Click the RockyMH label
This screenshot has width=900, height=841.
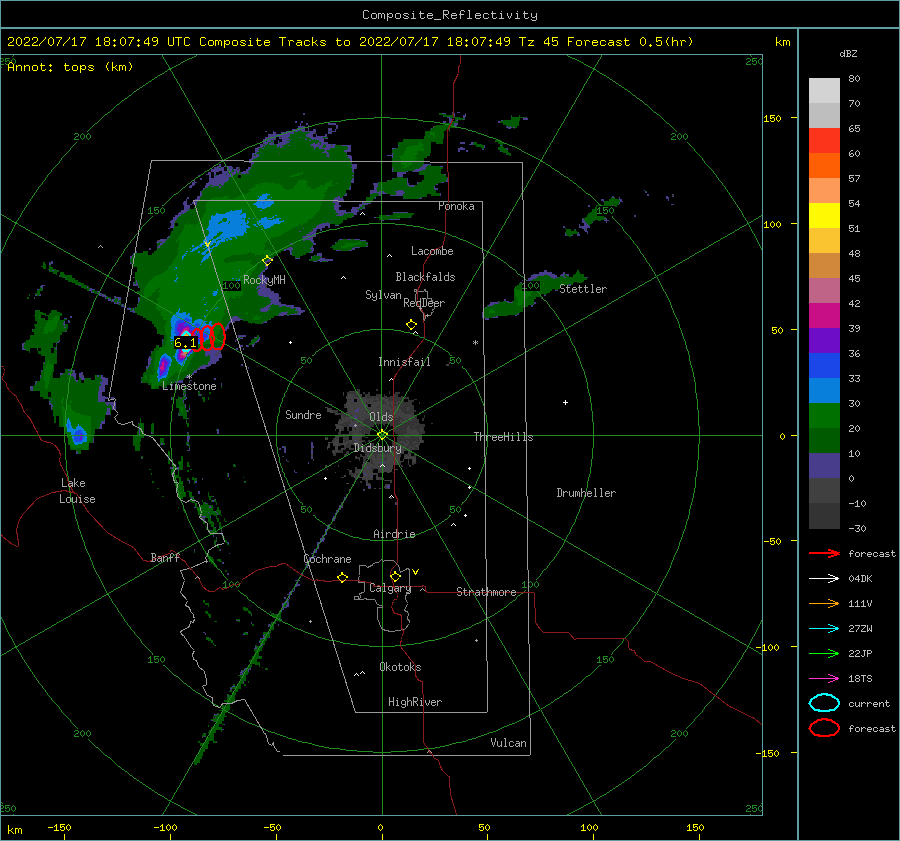[264, 280]
